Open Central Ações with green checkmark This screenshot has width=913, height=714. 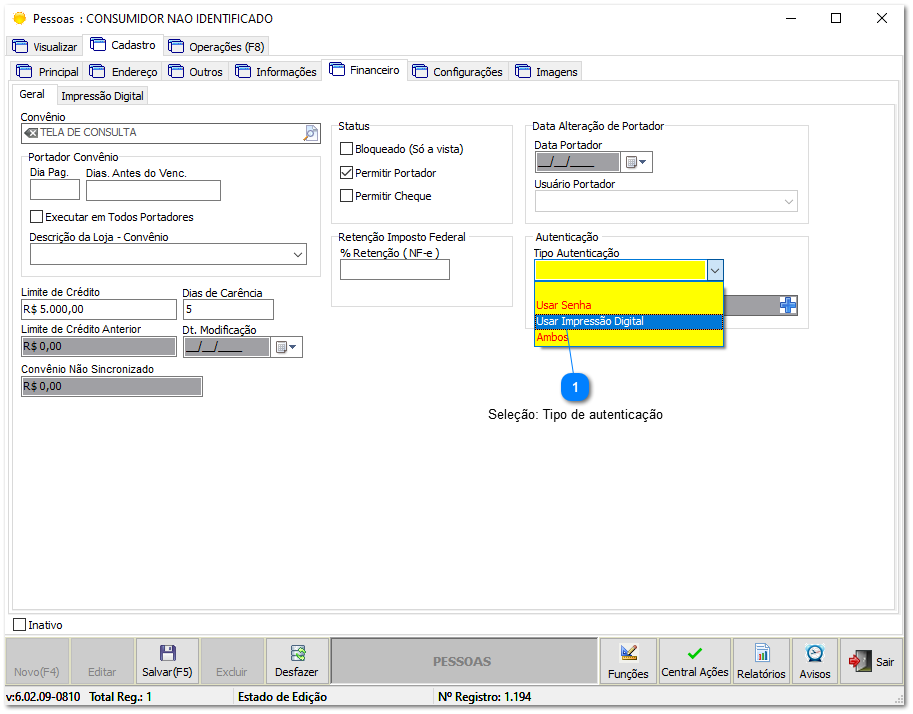pyautogui.click(x=694, y=661)
